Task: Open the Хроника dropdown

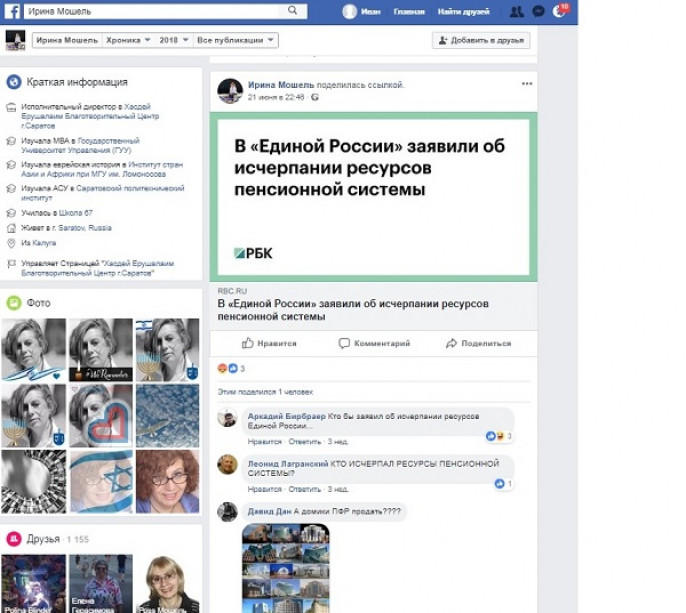Action: pos(127,40)
